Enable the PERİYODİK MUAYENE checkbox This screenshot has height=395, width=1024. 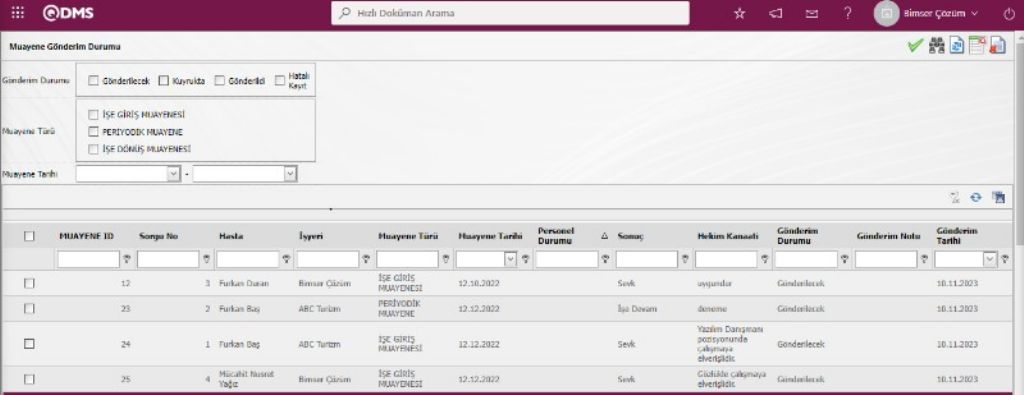[93, 131]
